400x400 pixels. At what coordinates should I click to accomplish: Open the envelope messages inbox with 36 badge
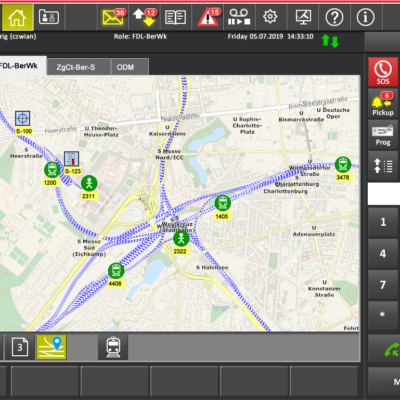pyautogui.click(x=113, y=17)
